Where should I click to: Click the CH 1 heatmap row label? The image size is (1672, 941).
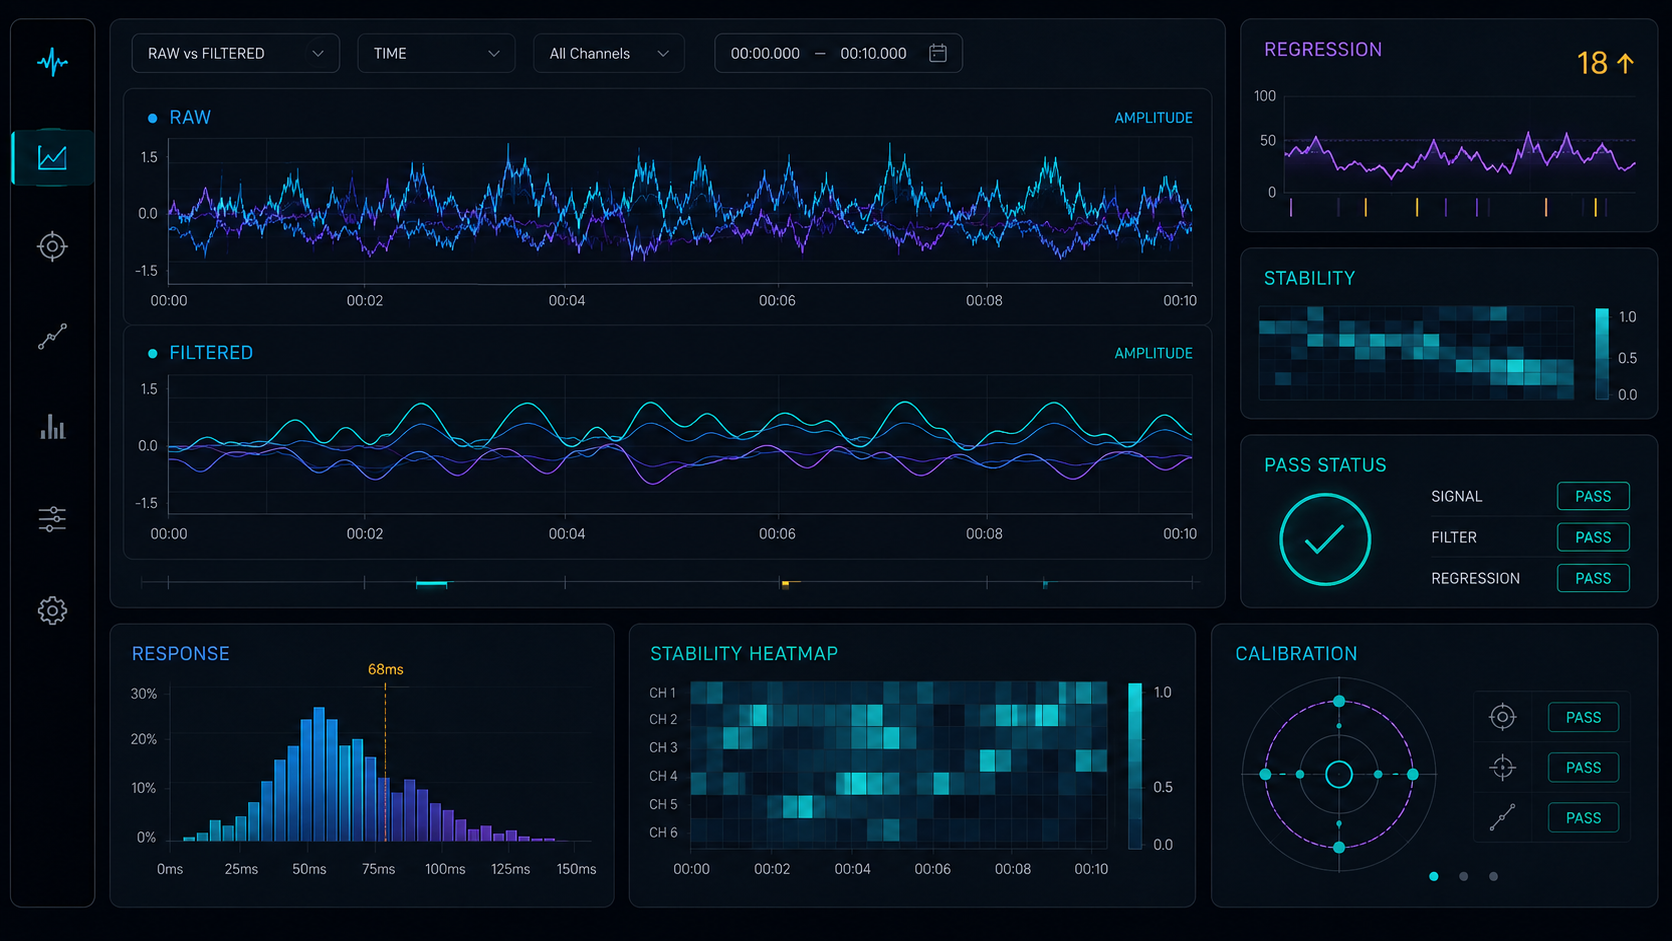click(663, 692)
